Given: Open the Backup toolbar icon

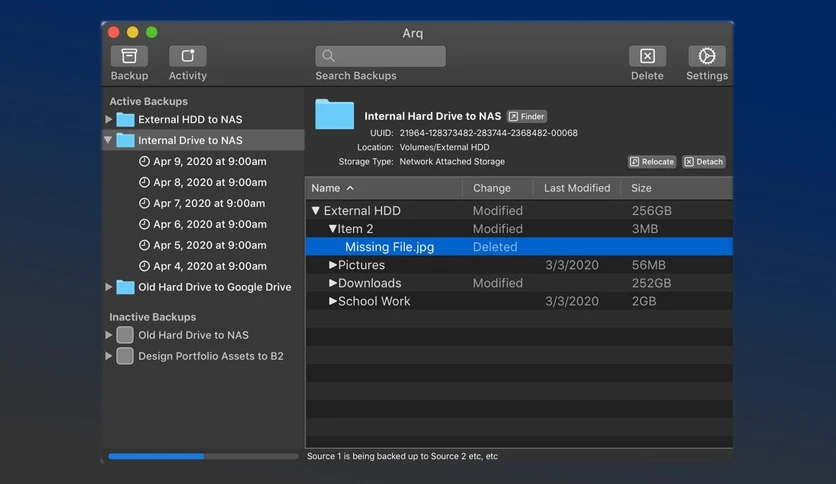Looking at the screenshot, I should (x=129, y=56).
